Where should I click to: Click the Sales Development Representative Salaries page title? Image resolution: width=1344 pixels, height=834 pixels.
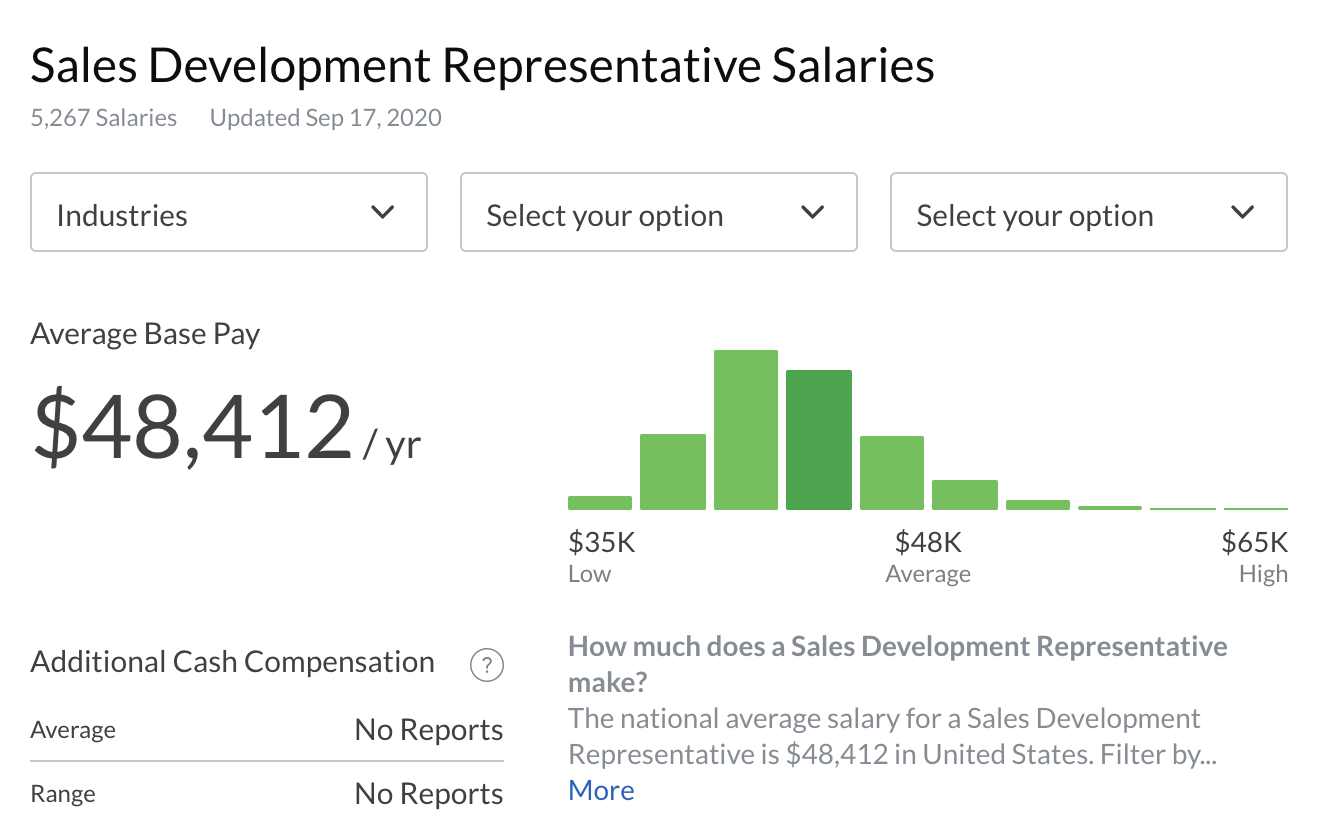coord(483,65)
